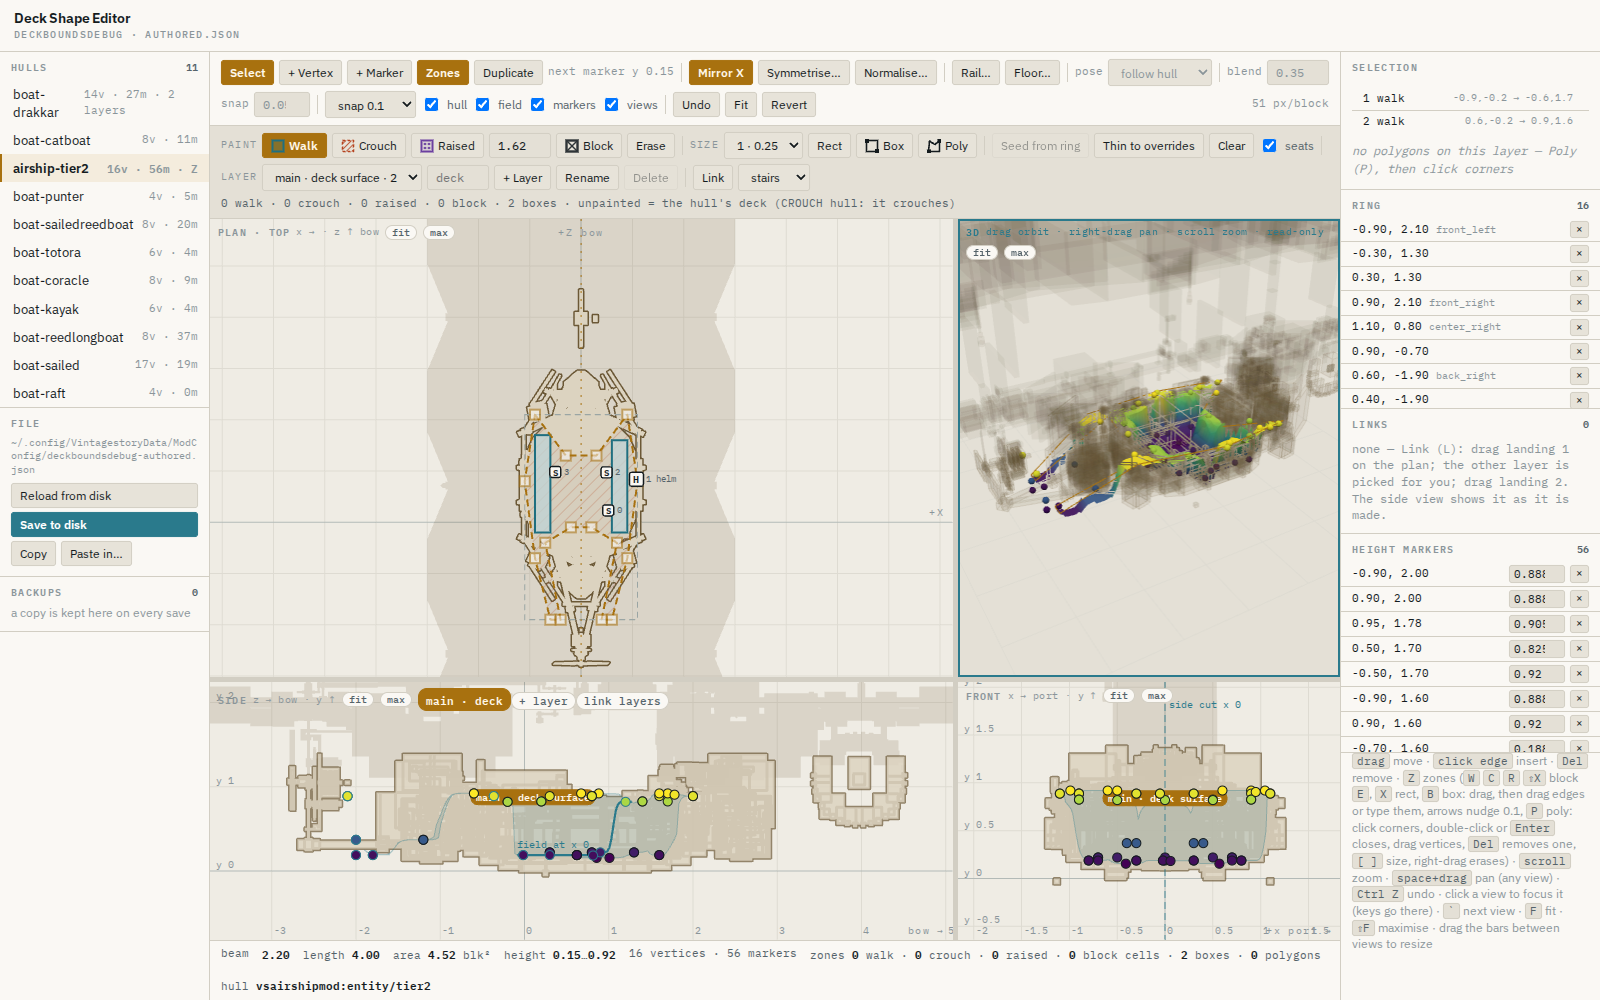Select the Block paint tool
The image size is (1600, 1000).
(x=589, y=146)
